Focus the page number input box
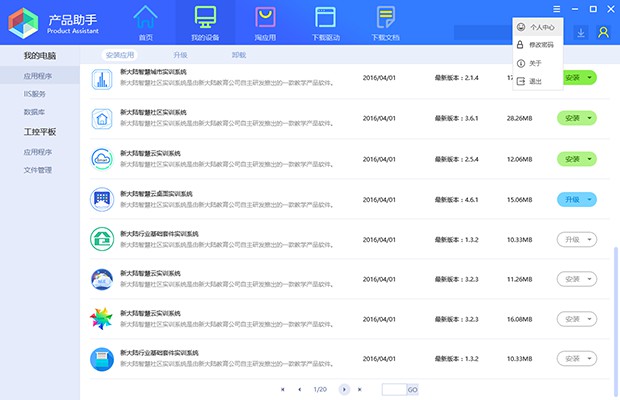The height and width of the screenshot is (400, 620). pos(394,390)
